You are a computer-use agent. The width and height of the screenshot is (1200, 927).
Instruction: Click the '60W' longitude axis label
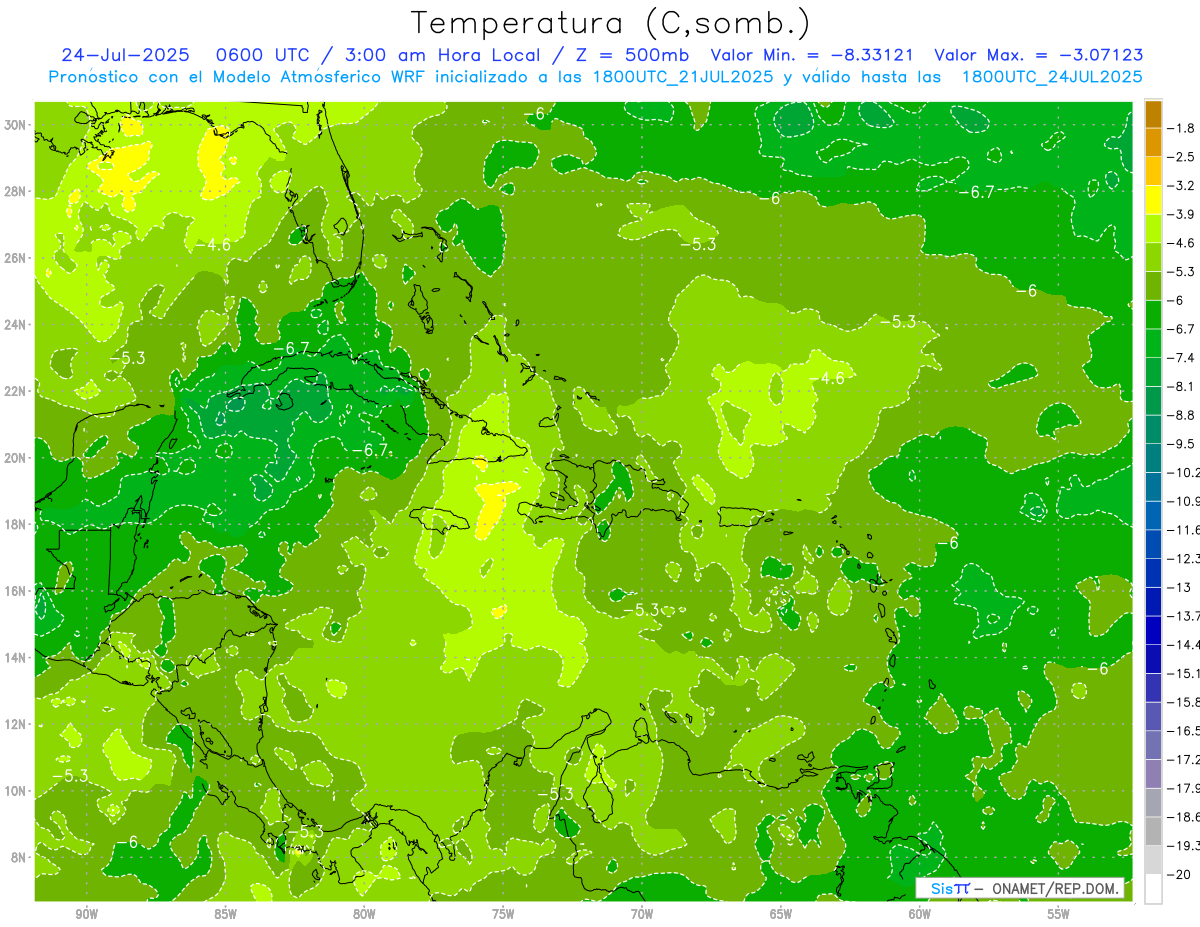pyautogui.click(x=920, y=914)
